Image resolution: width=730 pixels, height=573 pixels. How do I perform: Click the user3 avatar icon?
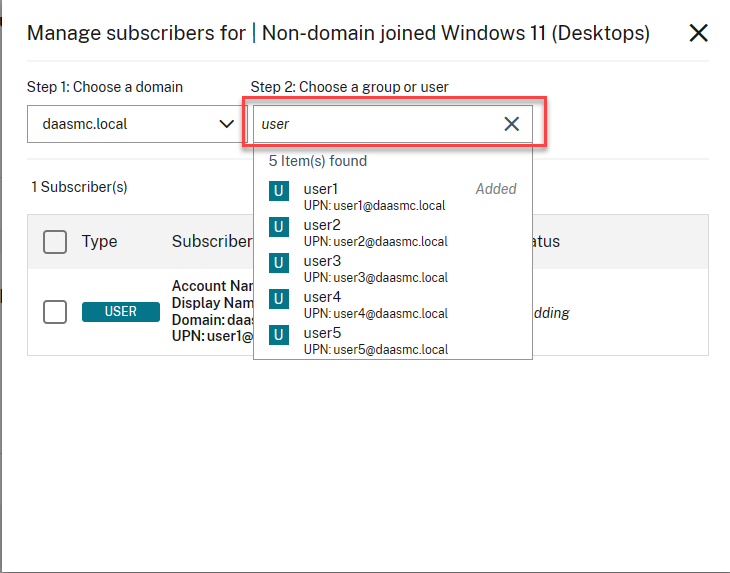(279, 262)
